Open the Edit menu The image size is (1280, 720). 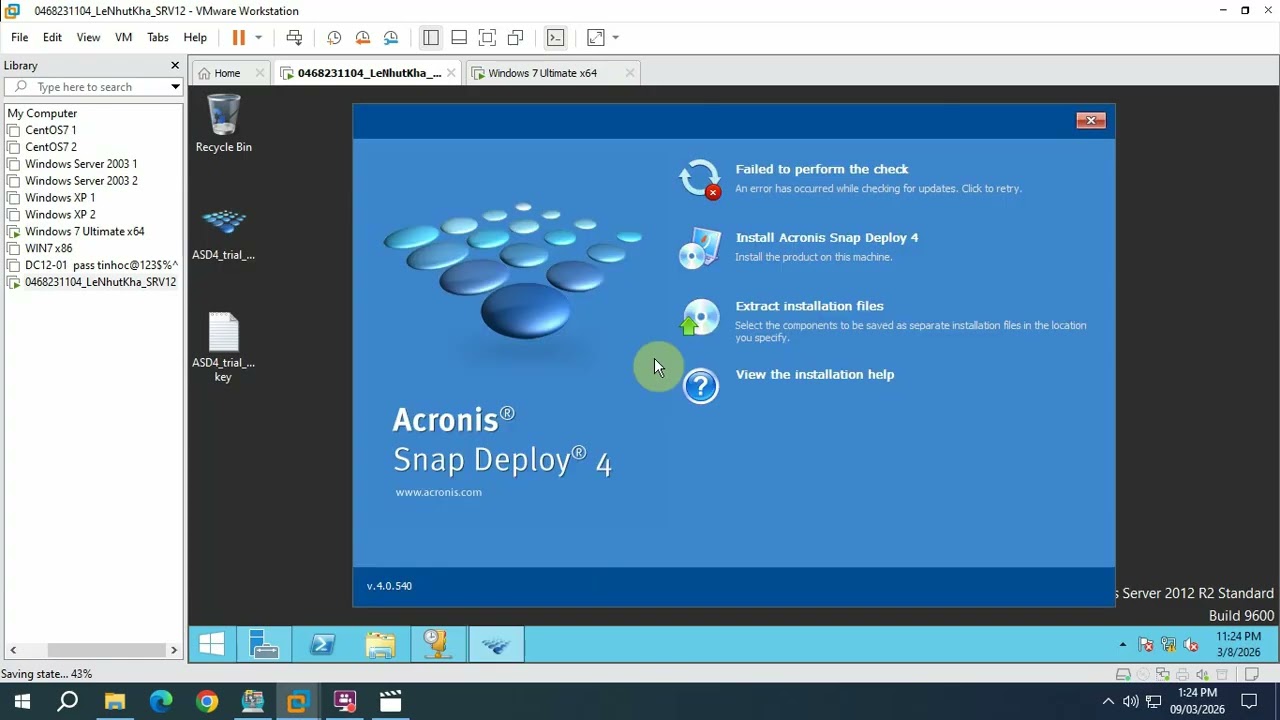[x=52, y=37]
